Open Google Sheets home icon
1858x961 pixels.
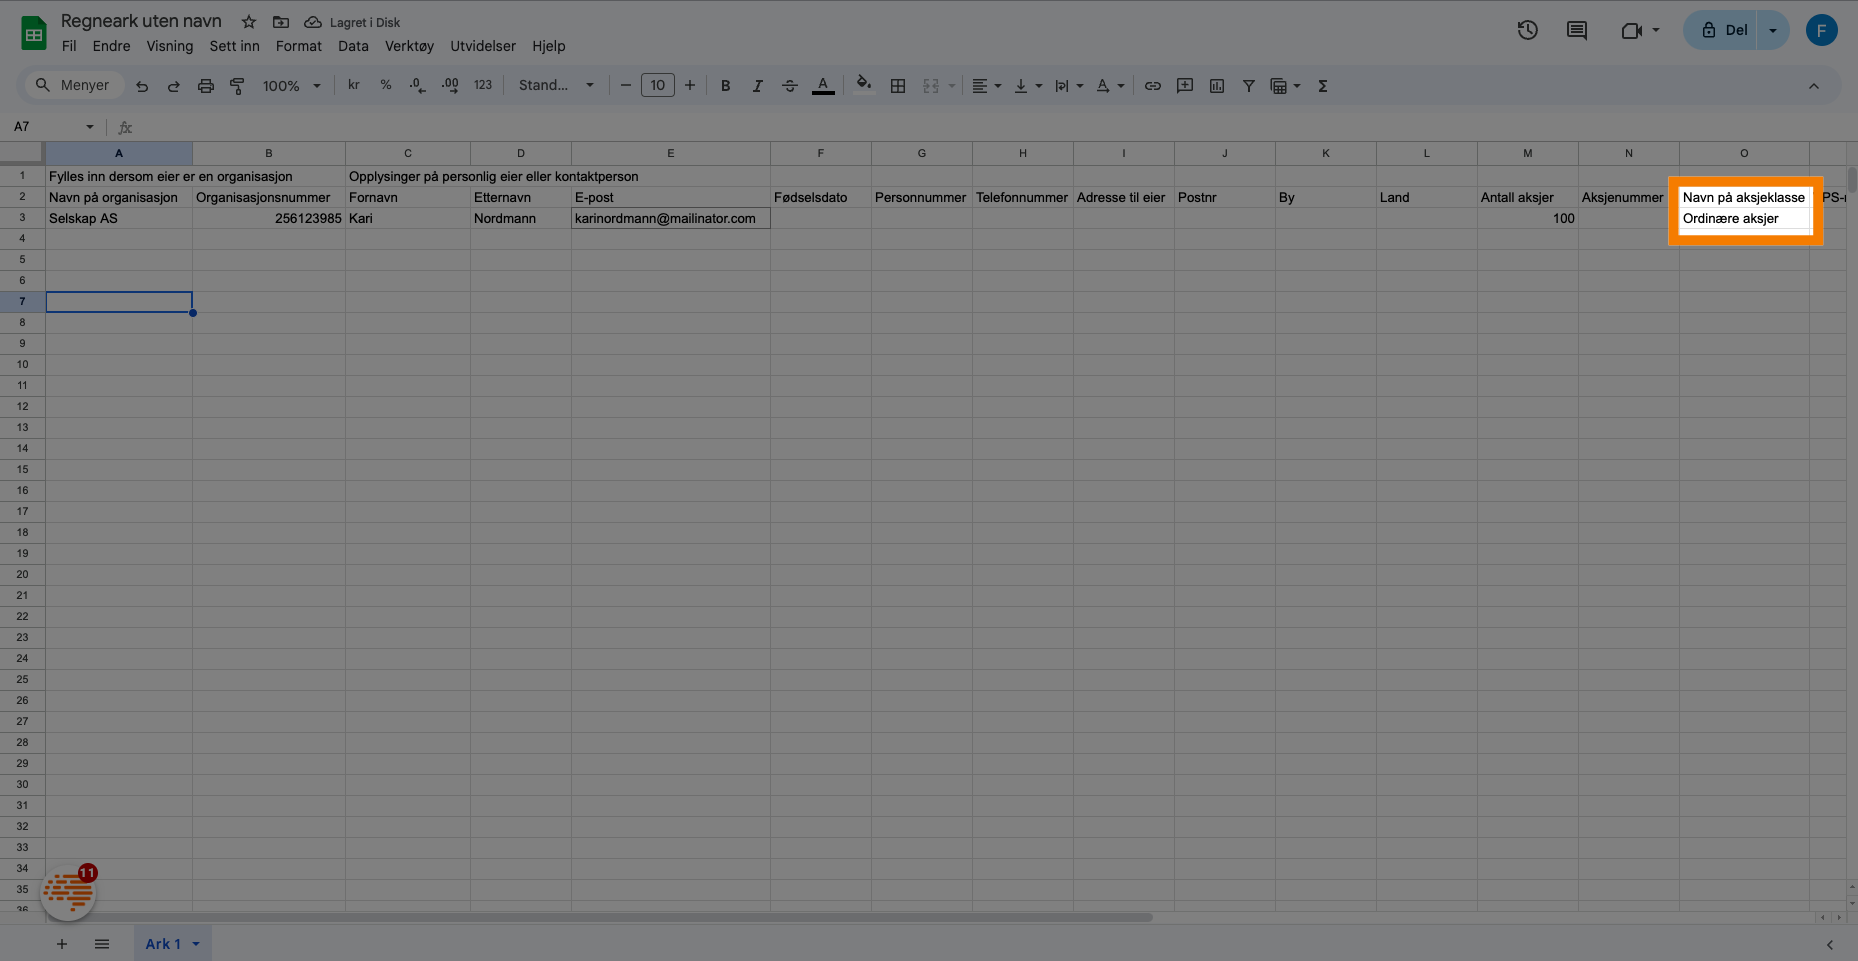pos(34,33)
